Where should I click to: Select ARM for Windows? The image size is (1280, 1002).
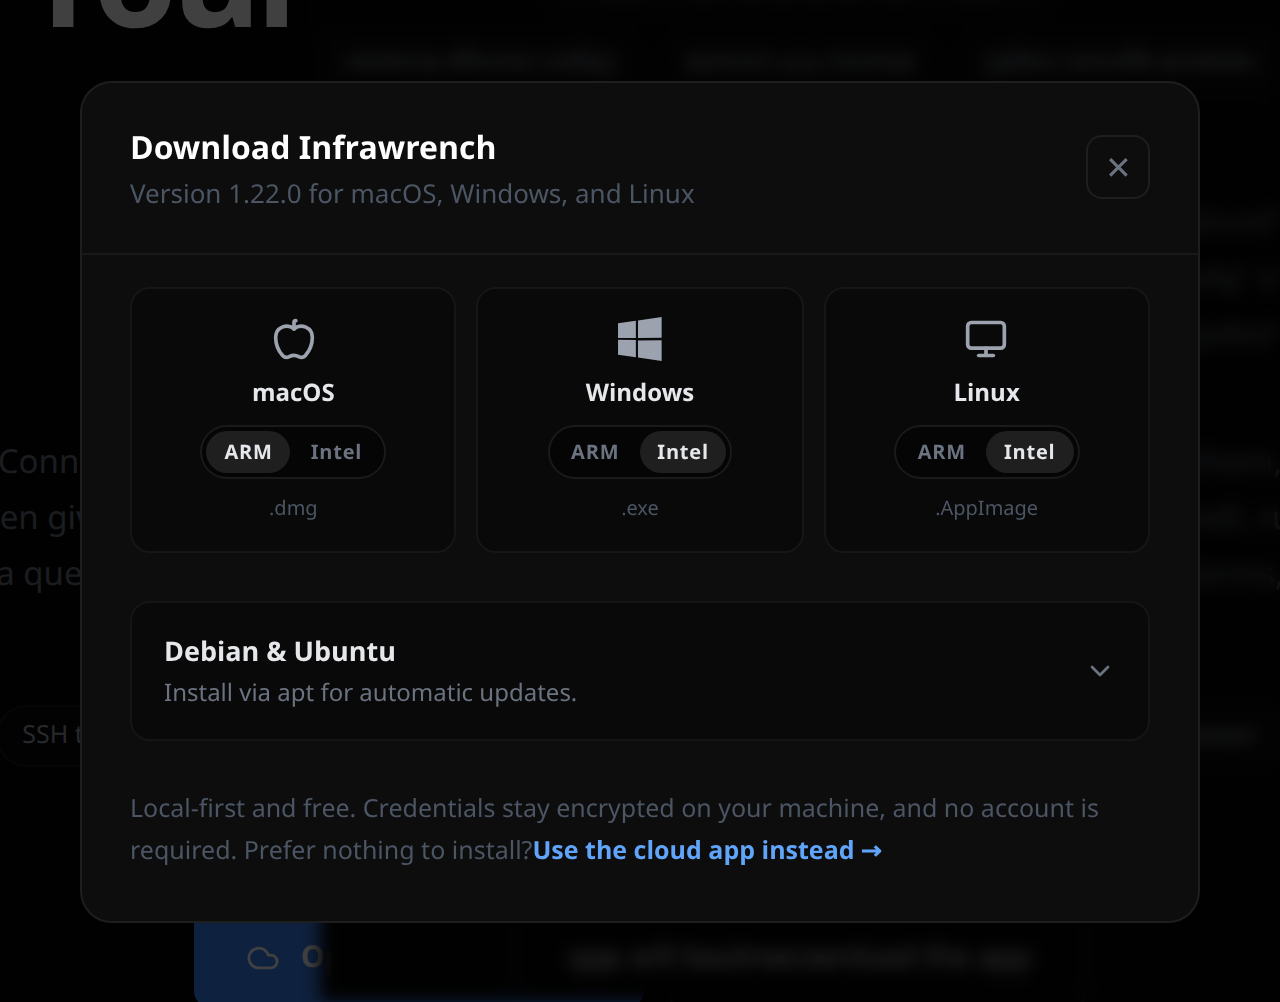tap(595, 452)
